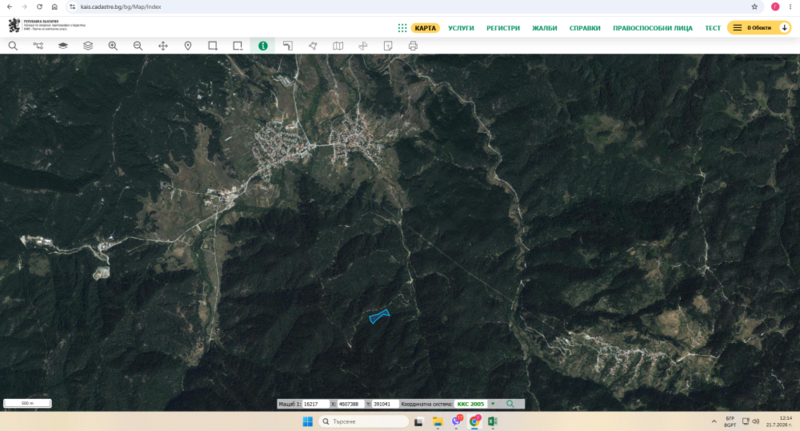Open the search magnifier tool in map toolbar

pyautogui.click(x=13, y=46)
